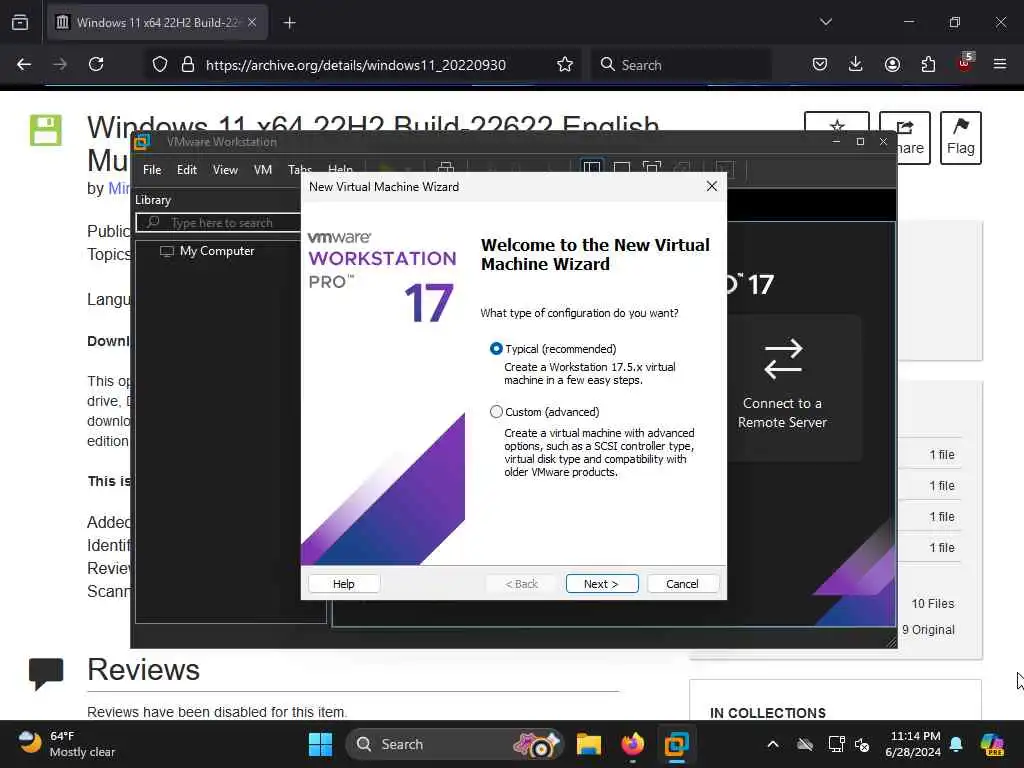Open the Firefox account icon

[892, 65]
